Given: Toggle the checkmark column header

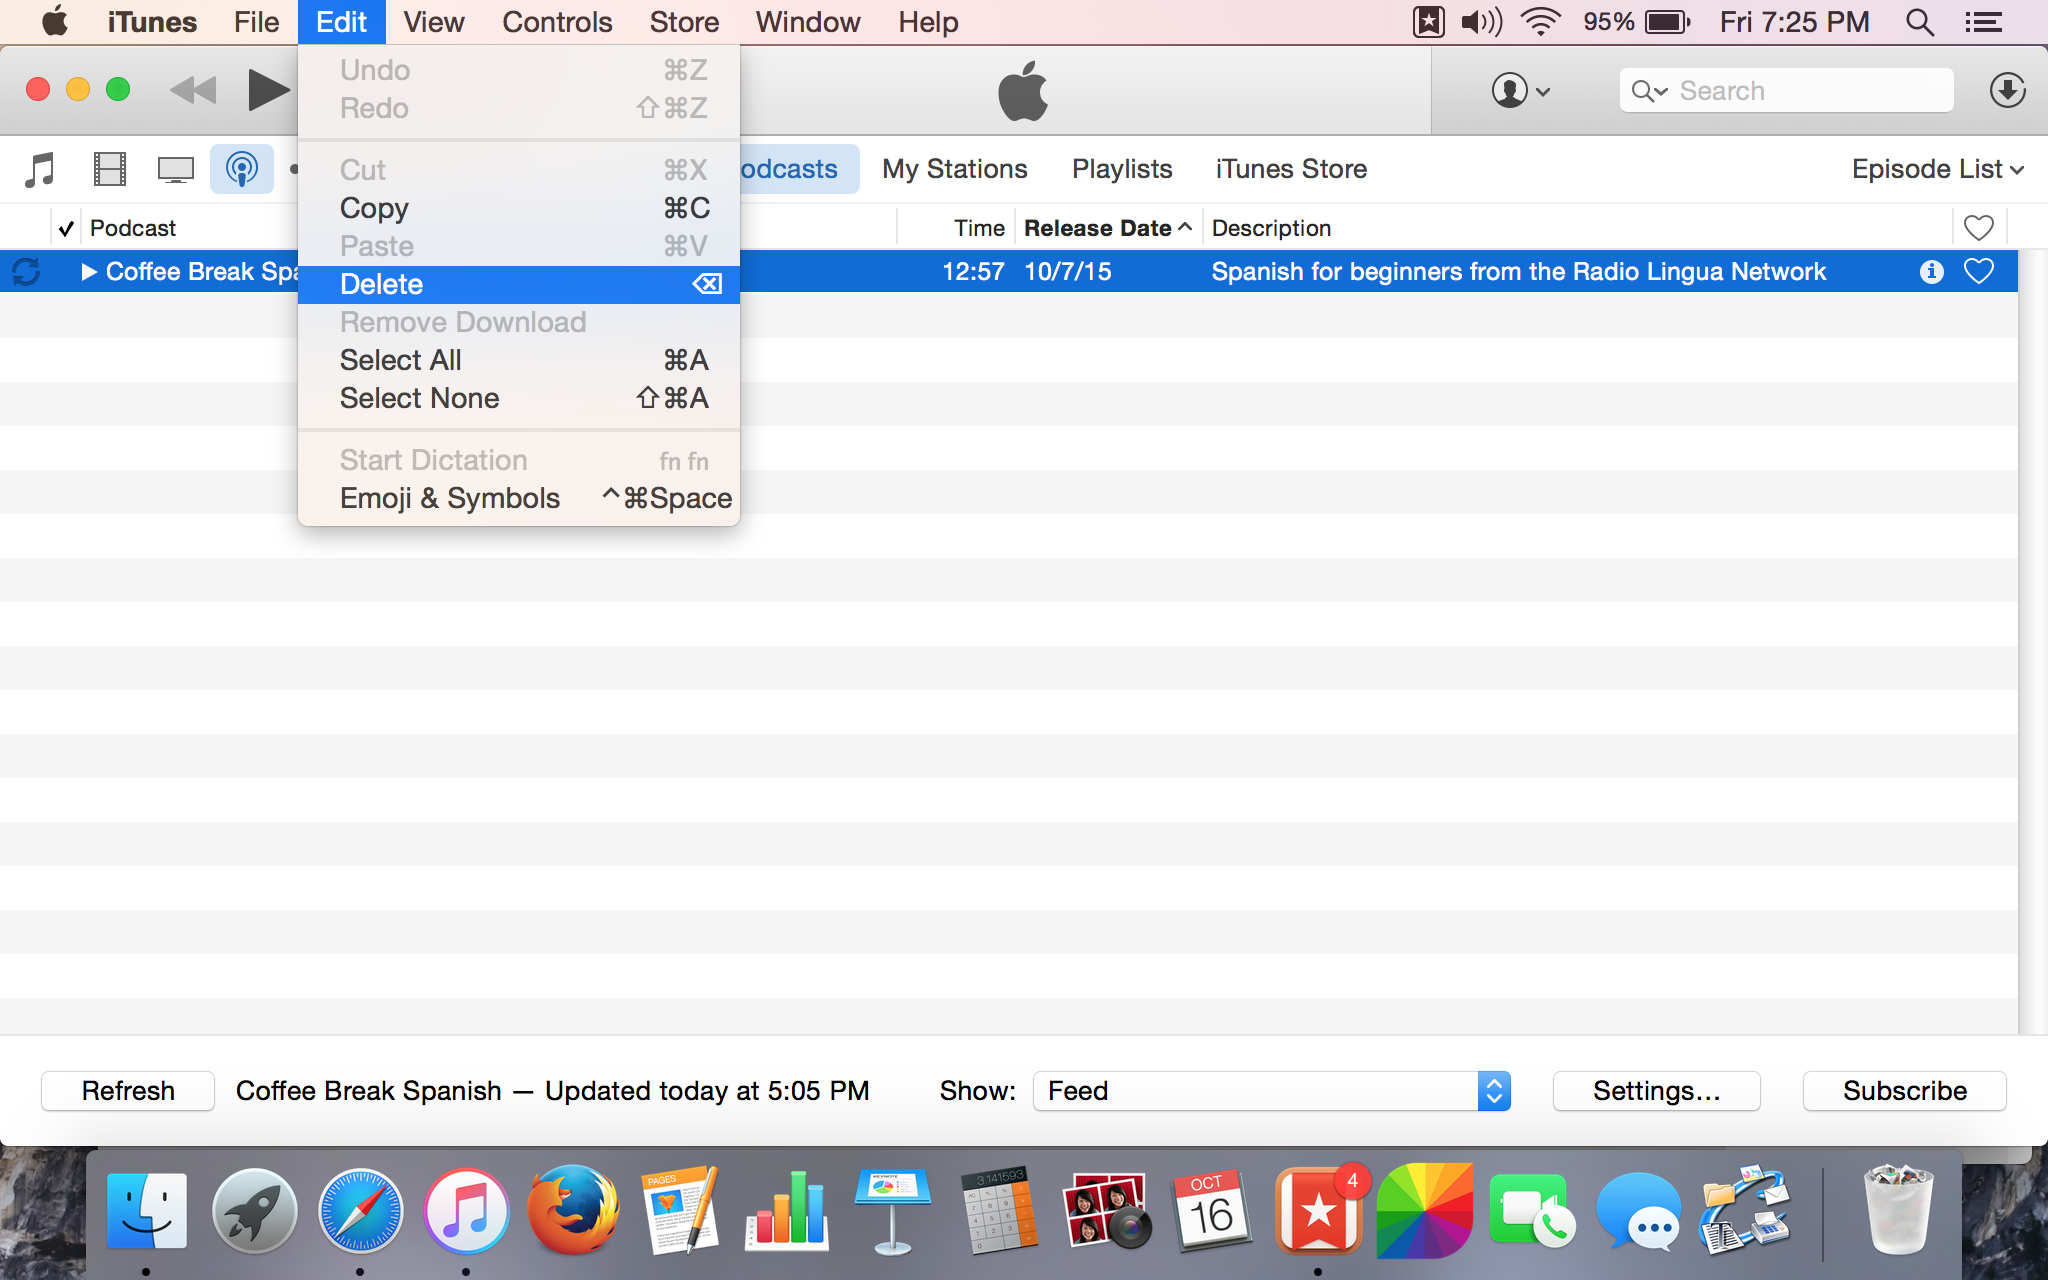Looking at the screenshot, I should [66, 228].
